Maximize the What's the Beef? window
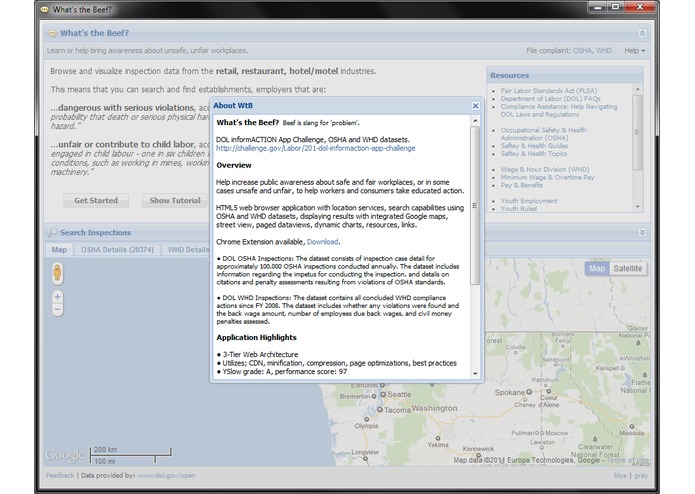The height and width of the screenshot is (494, 695). point(616,7)
